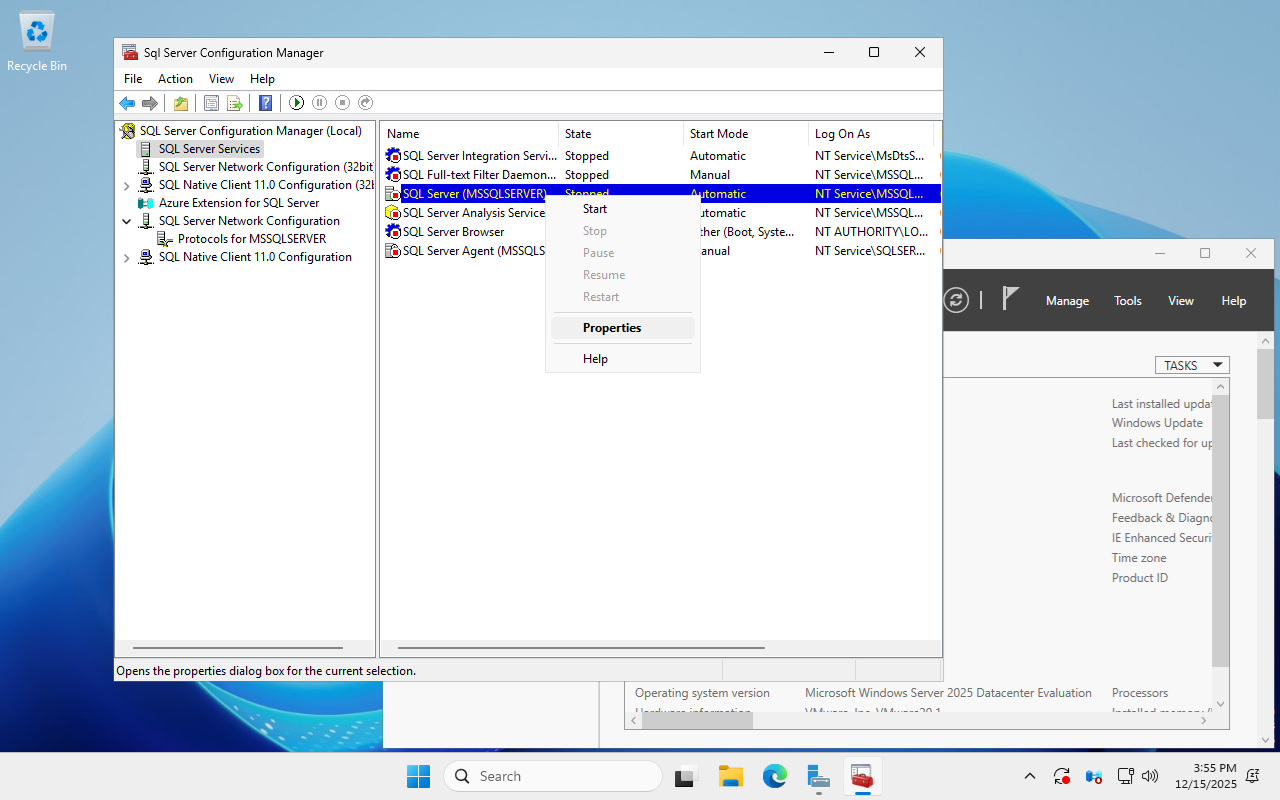The height and width of the screenshot is (800, 1280).
Task: Click the Restart service toolbar icon
Action: point(365,102)
